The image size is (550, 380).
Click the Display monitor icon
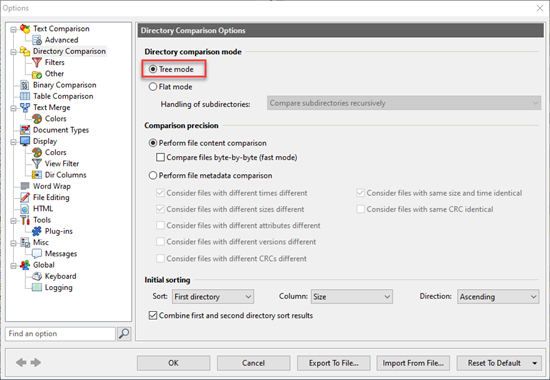coord(25,141)
